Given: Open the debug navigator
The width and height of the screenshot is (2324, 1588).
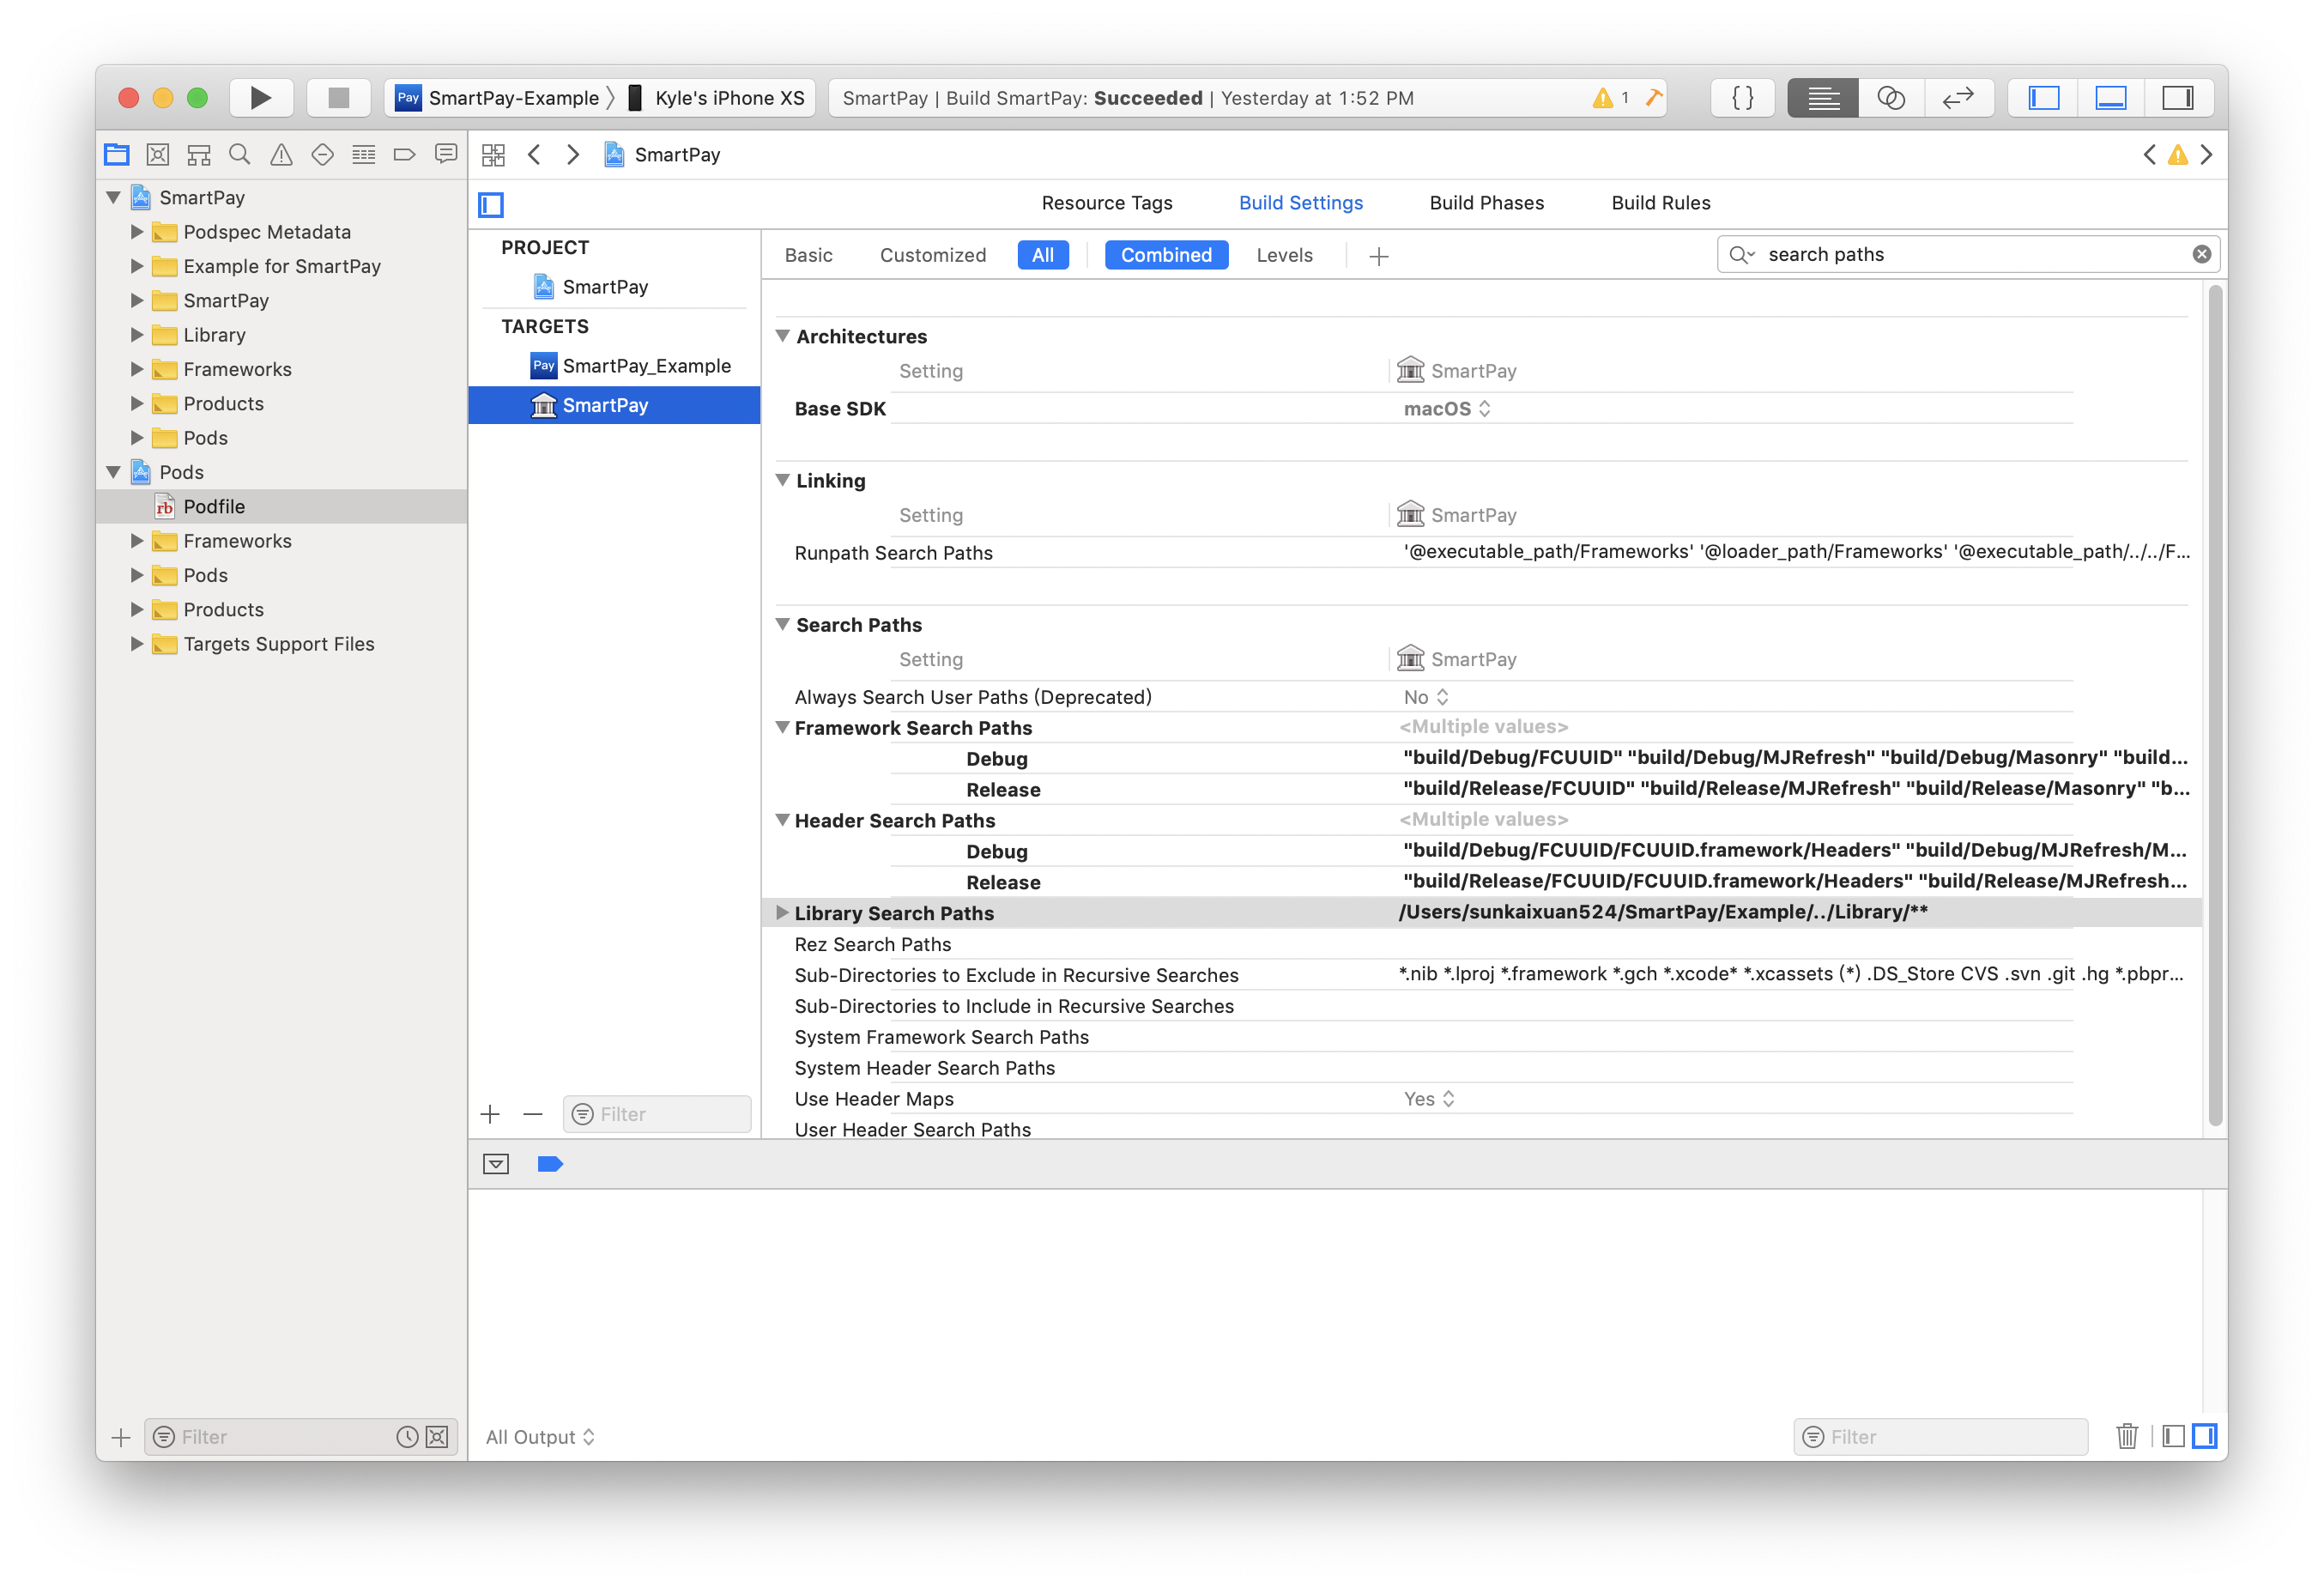Looking at the screenshot, I should [x=364, y=155].
